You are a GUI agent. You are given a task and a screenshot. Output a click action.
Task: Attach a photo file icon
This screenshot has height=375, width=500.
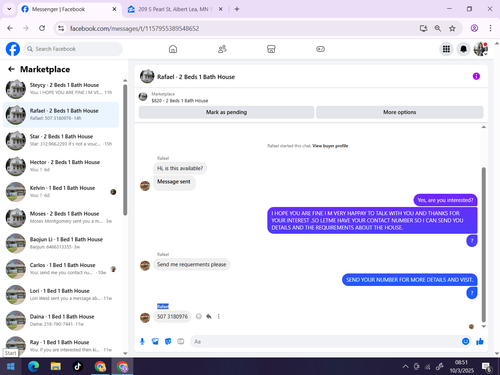pos(155,341)
